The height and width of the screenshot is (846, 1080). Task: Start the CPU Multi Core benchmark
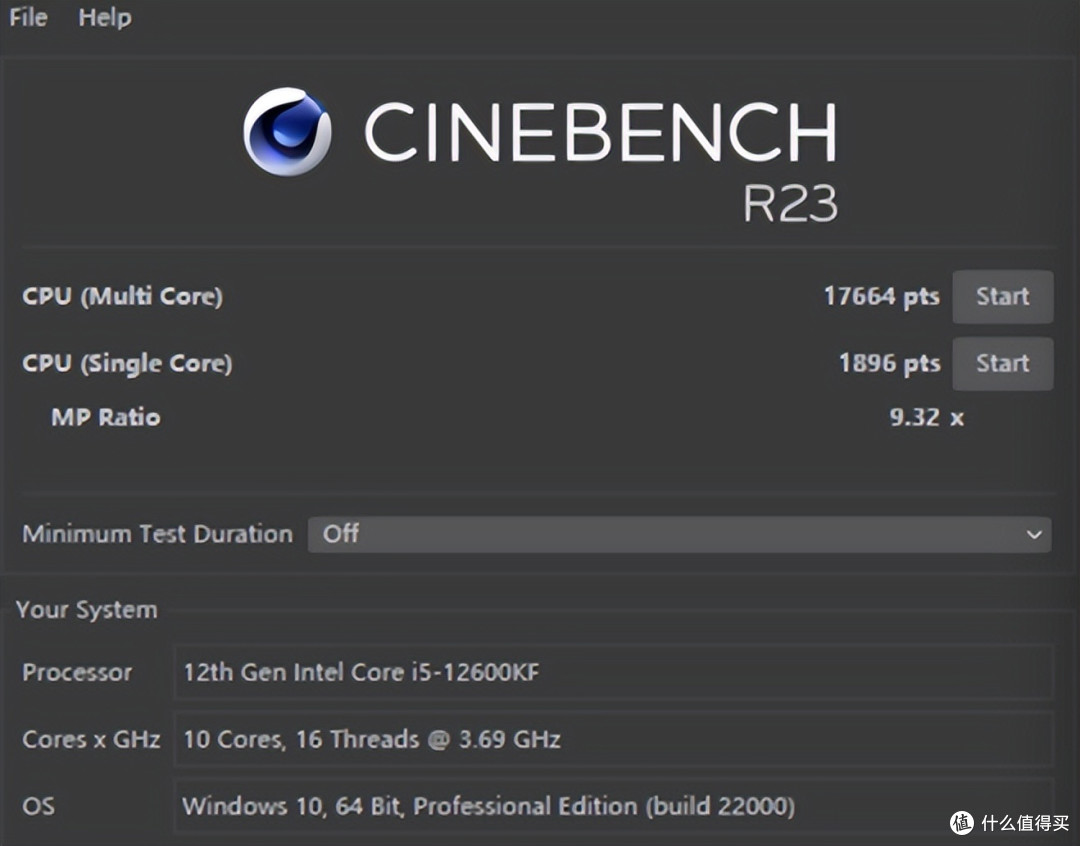1003,296
